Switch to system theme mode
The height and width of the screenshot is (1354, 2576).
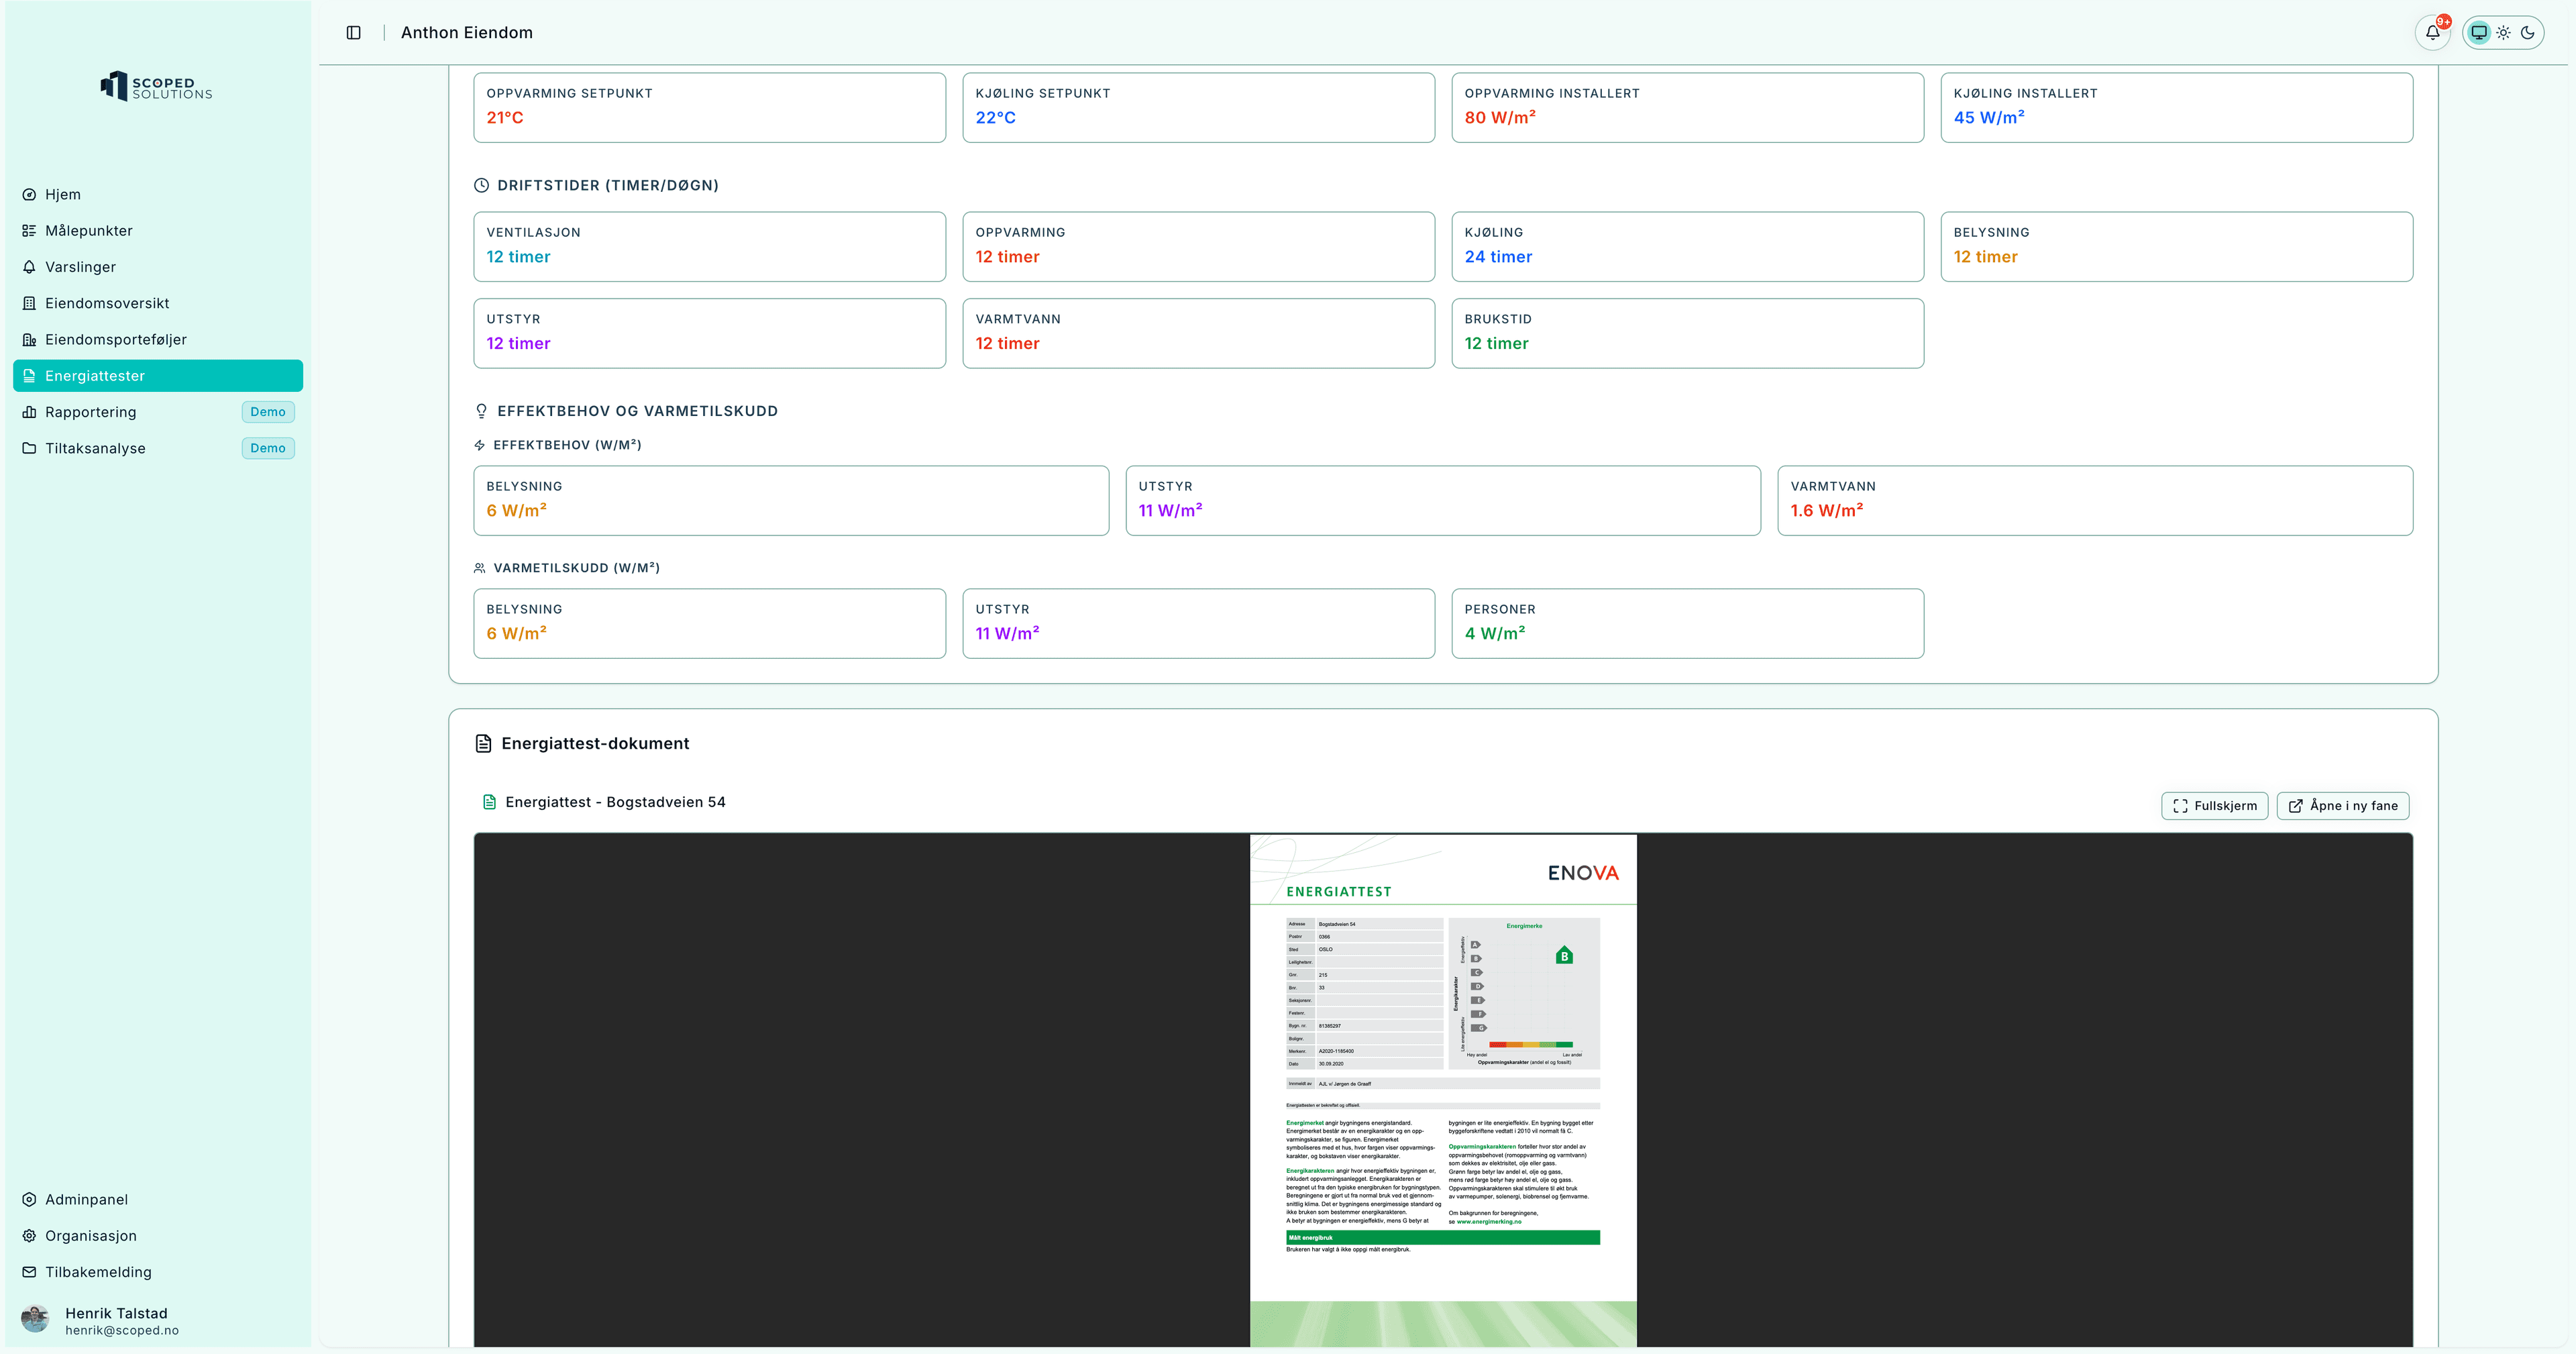(2478, 33)
